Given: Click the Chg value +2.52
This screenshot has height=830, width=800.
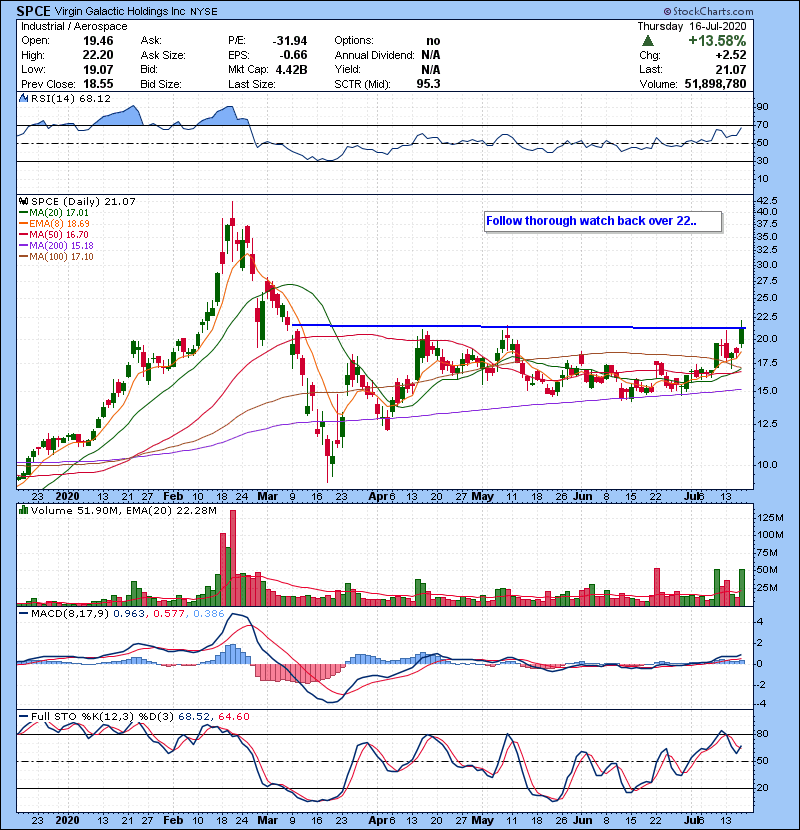Looking at the screenshot, I should [731, 55].
